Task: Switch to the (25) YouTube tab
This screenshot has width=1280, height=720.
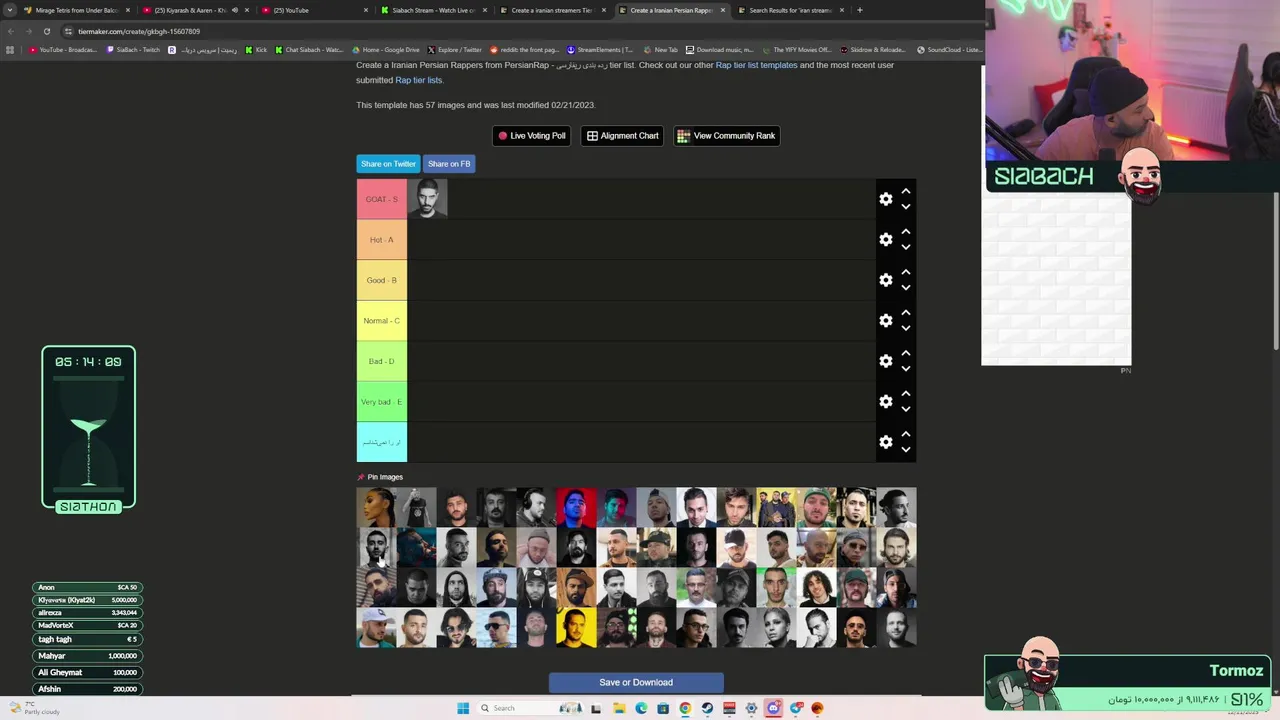Action: point(313,10)
